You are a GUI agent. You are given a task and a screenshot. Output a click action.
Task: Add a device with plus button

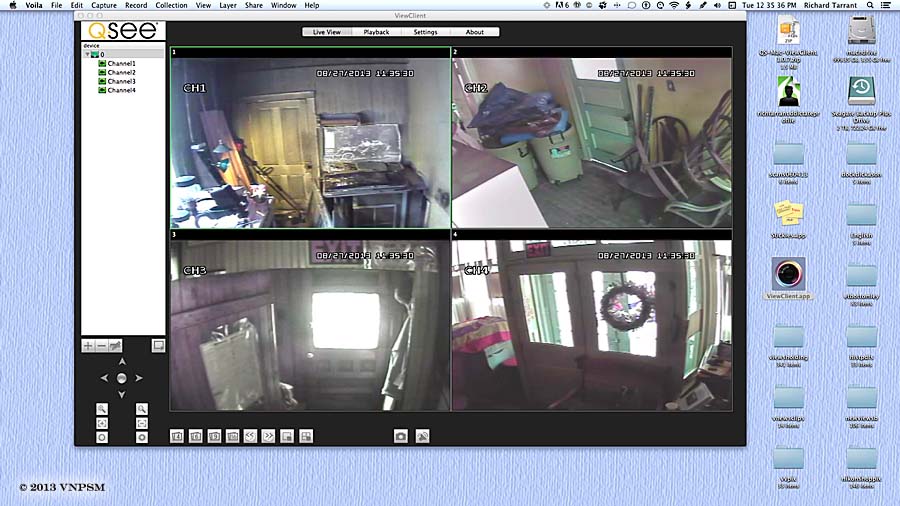tap(88, 346)
